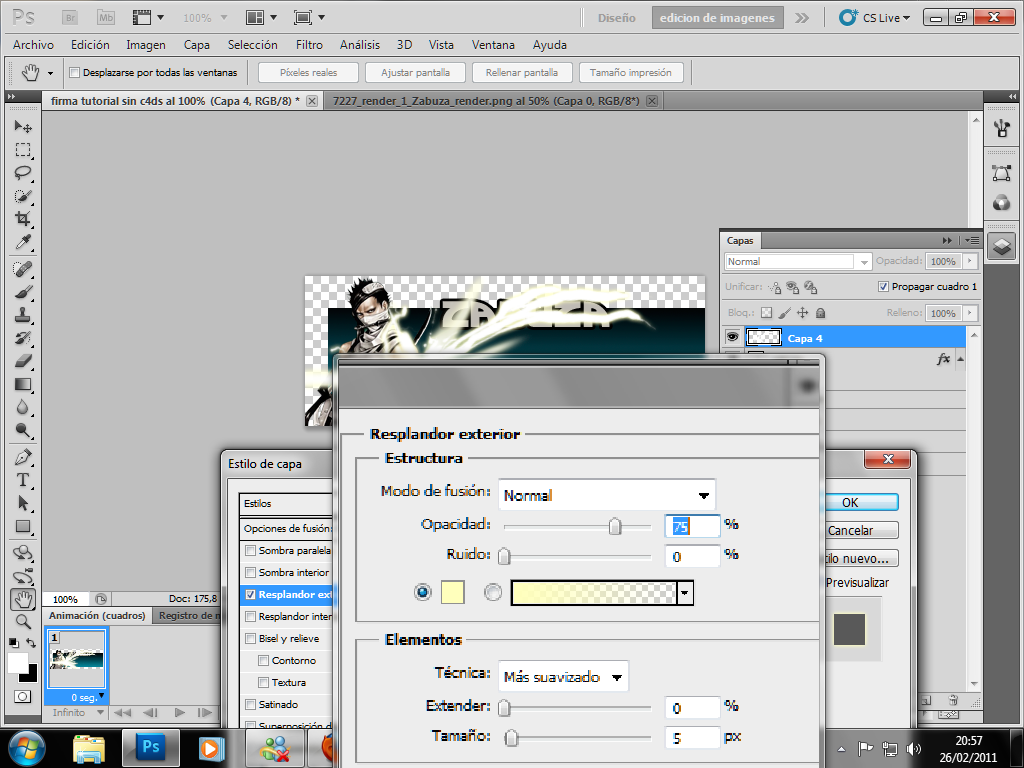Viewport: 1024px width, 768px height.
Task: Open Relleno arrow in Capas panel
Action: pyautogui.click(x=970, y=313)
